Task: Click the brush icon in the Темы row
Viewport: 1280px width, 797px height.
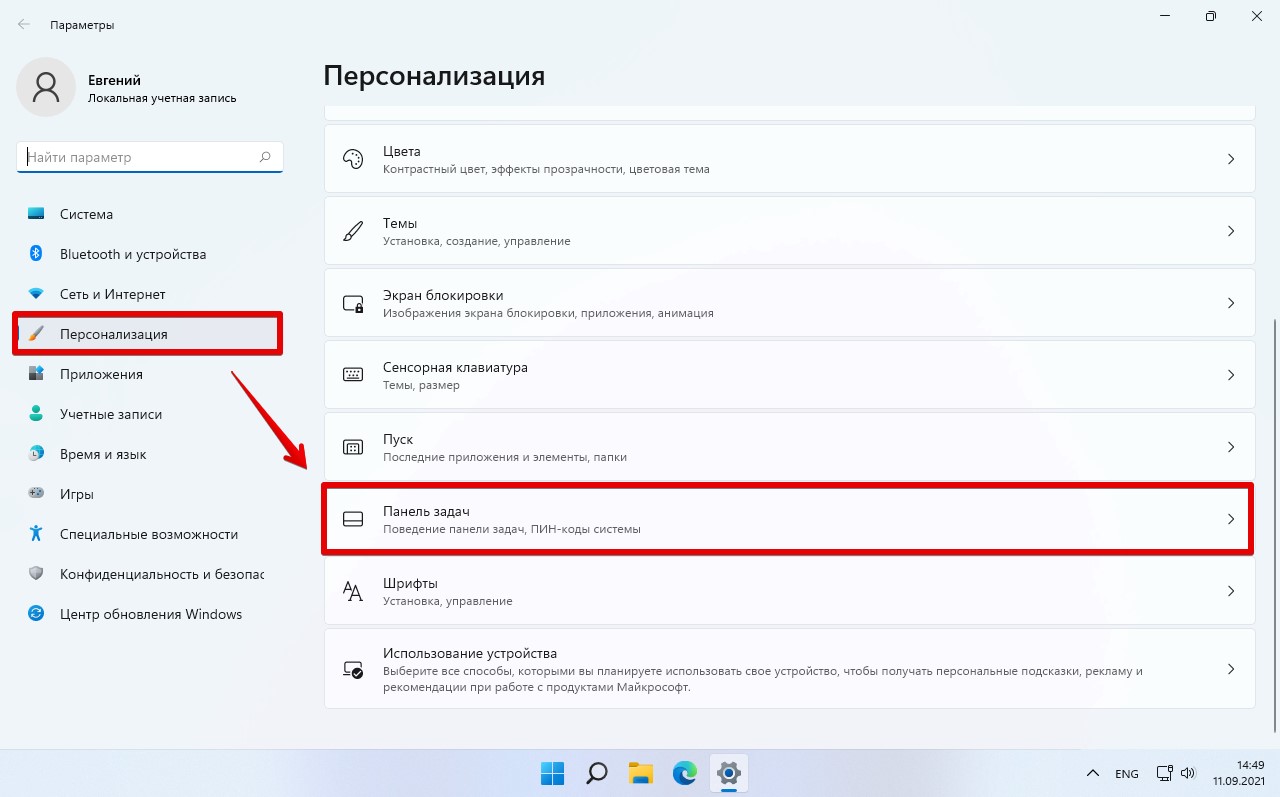Action: click(353, 231)
